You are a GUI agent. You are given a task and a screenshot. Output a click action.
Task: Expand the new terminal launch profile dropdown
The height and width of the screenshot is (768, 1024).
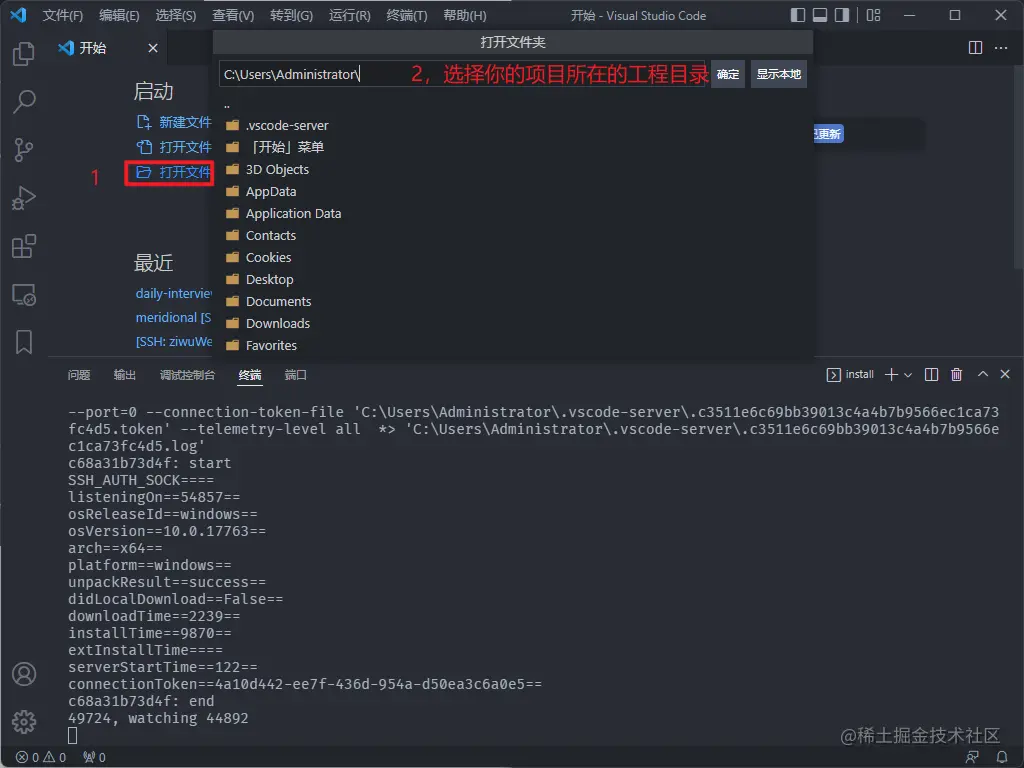[908, 375]
